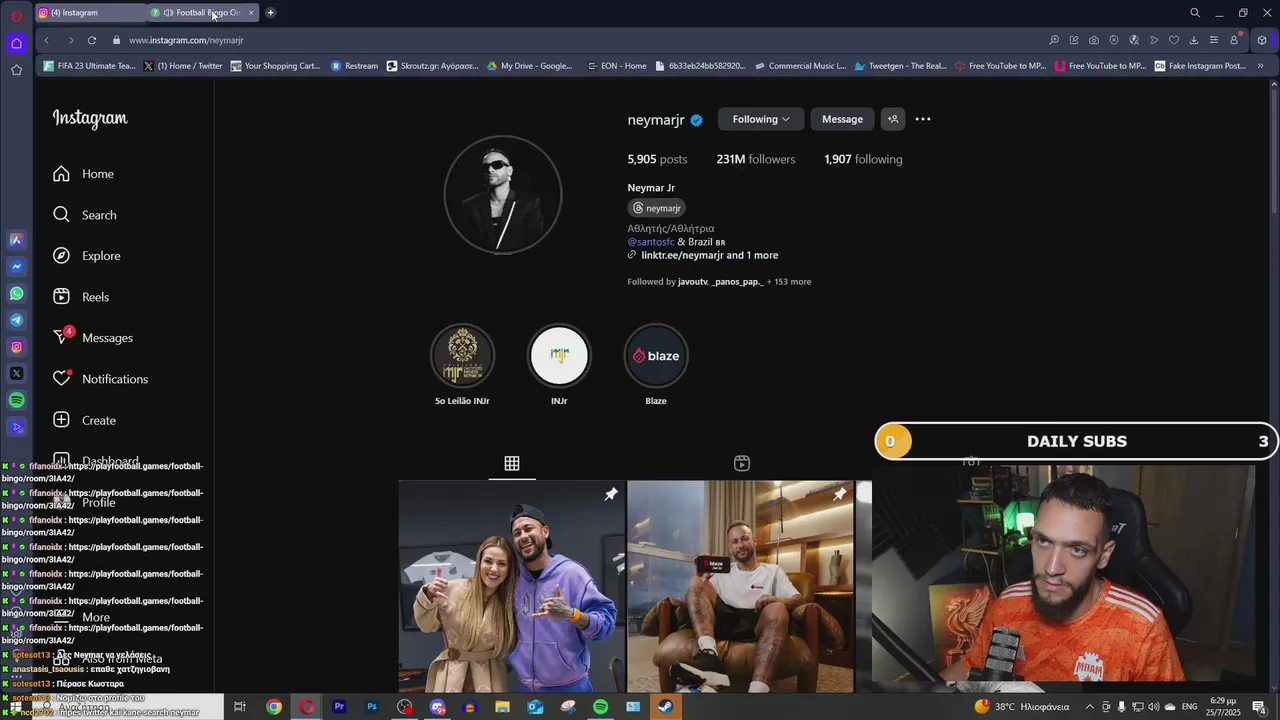Open Explore in Instagram sidebar
This screenshot has height=720, width=1280.
point(87,256)
